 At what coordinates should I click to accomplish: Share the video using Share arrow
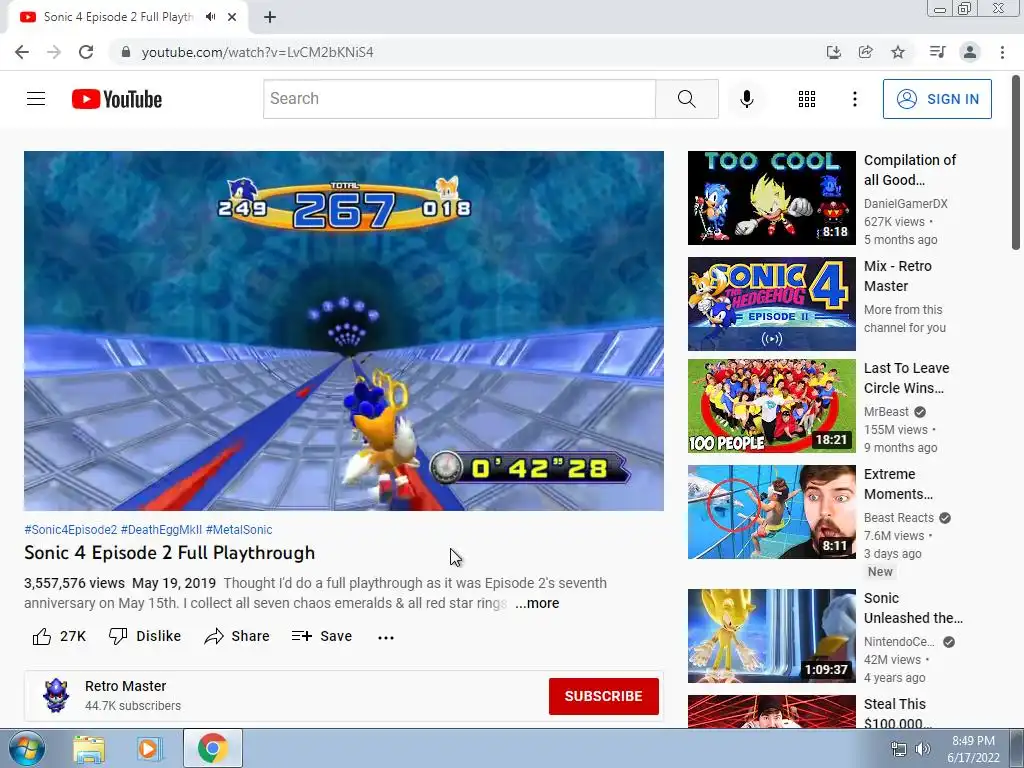(214, 636)
